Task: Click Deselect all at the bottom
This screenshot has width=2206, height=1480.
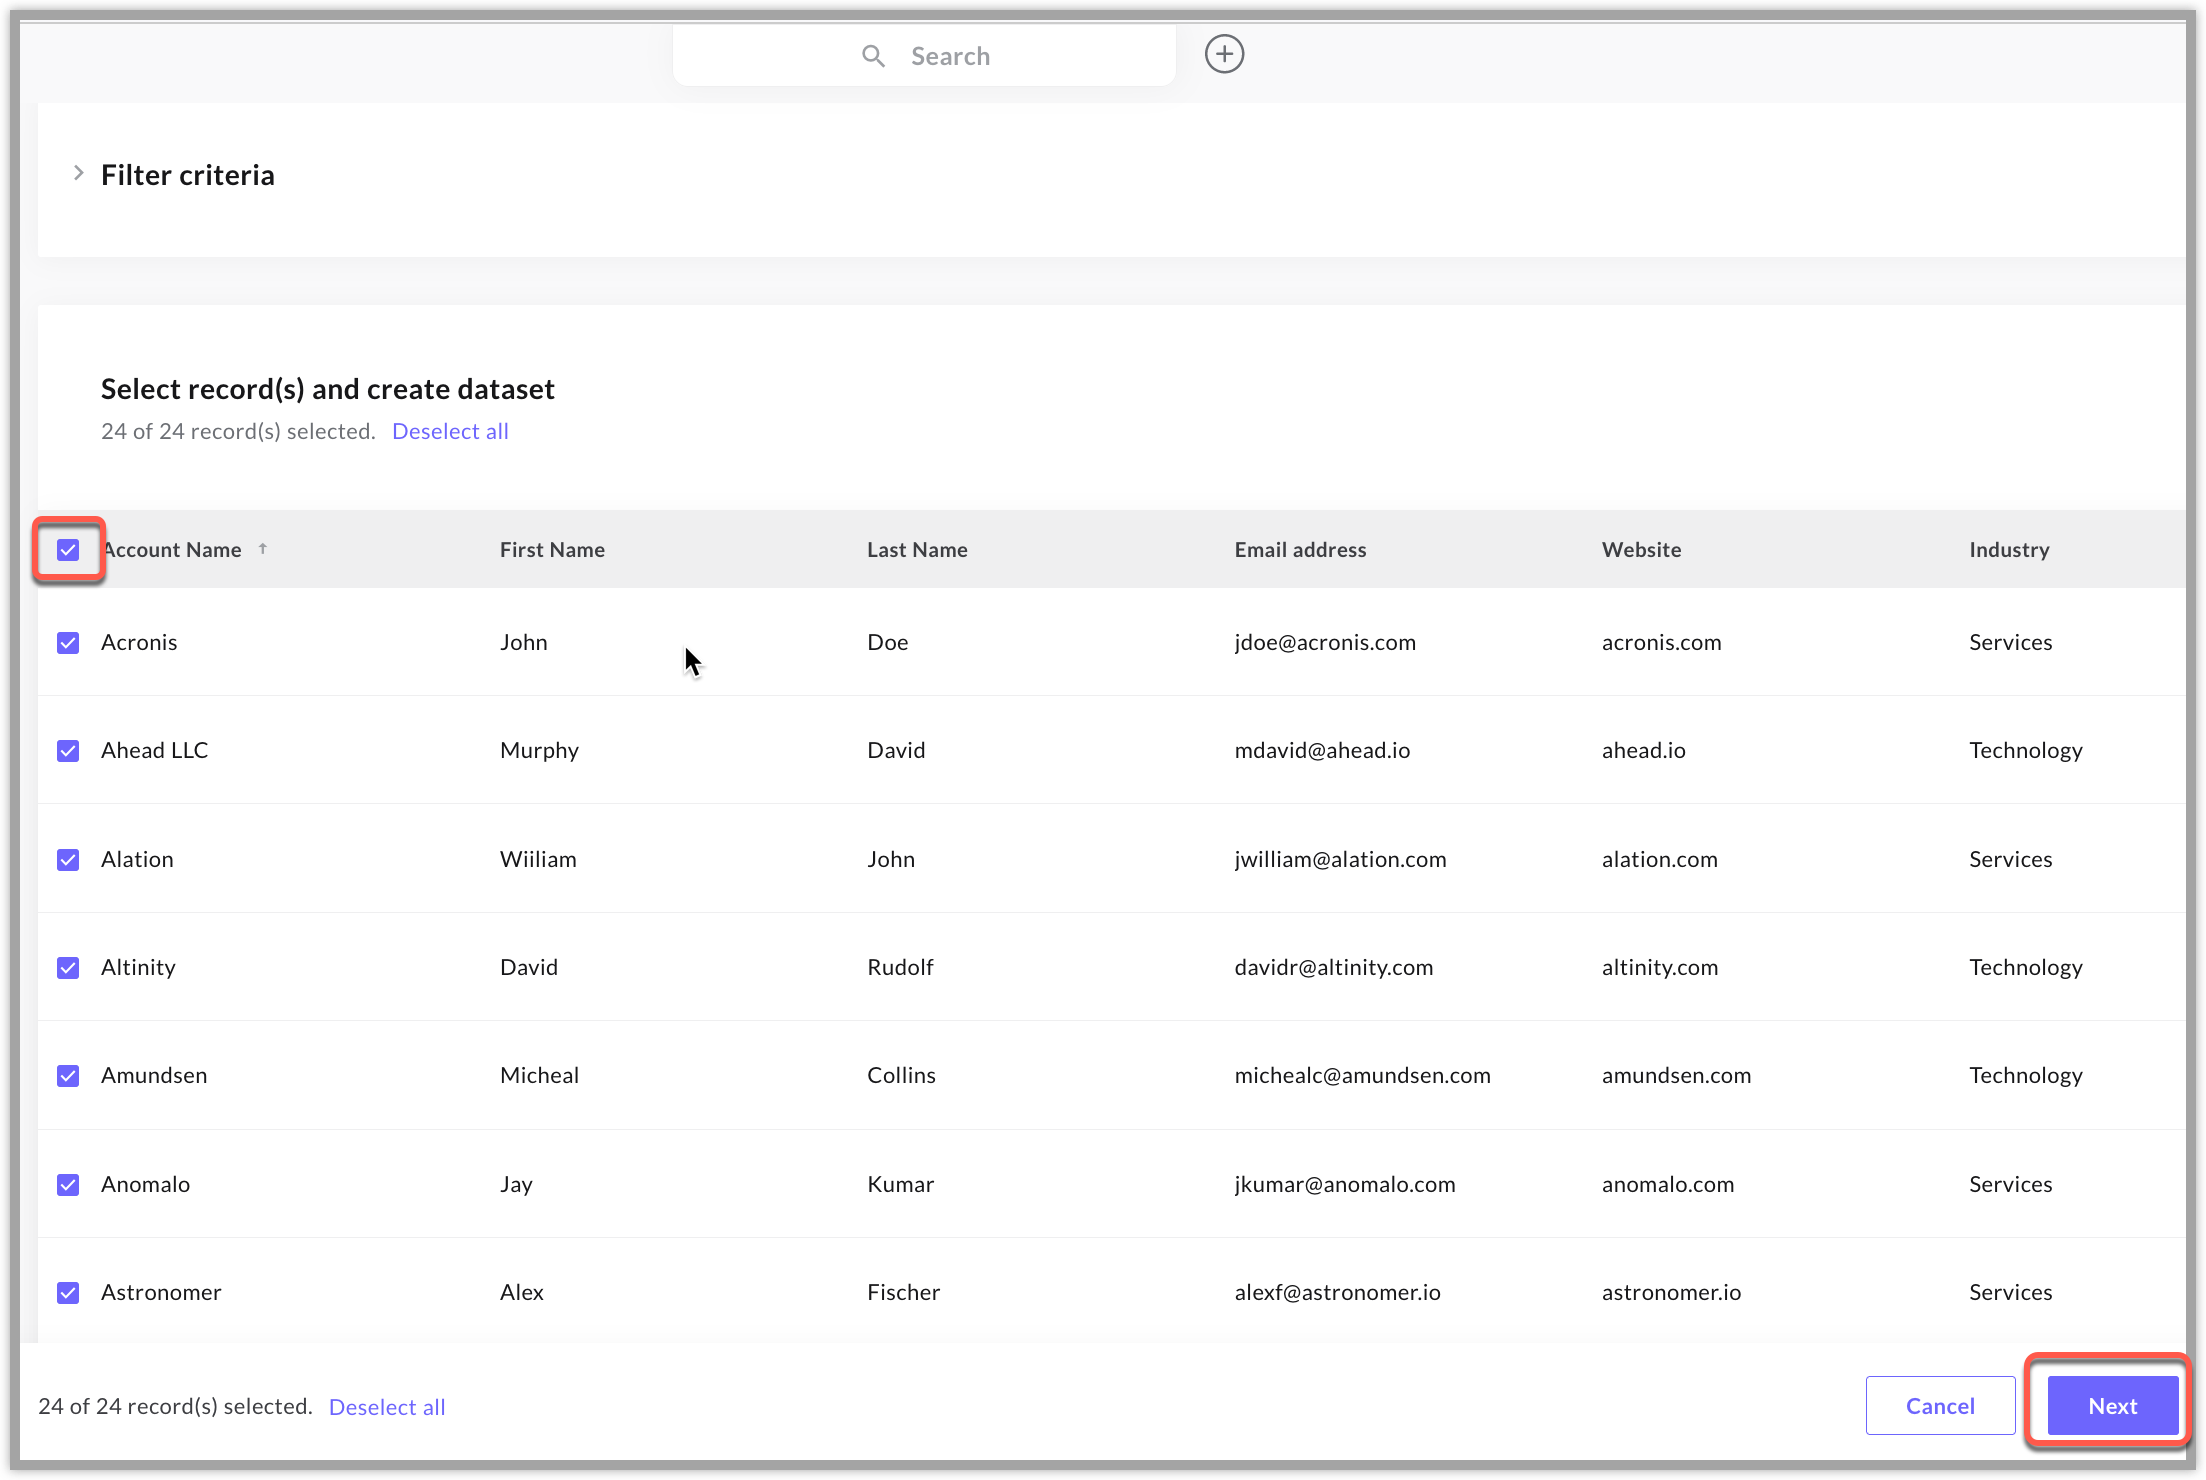Action: click(387, 1406)
